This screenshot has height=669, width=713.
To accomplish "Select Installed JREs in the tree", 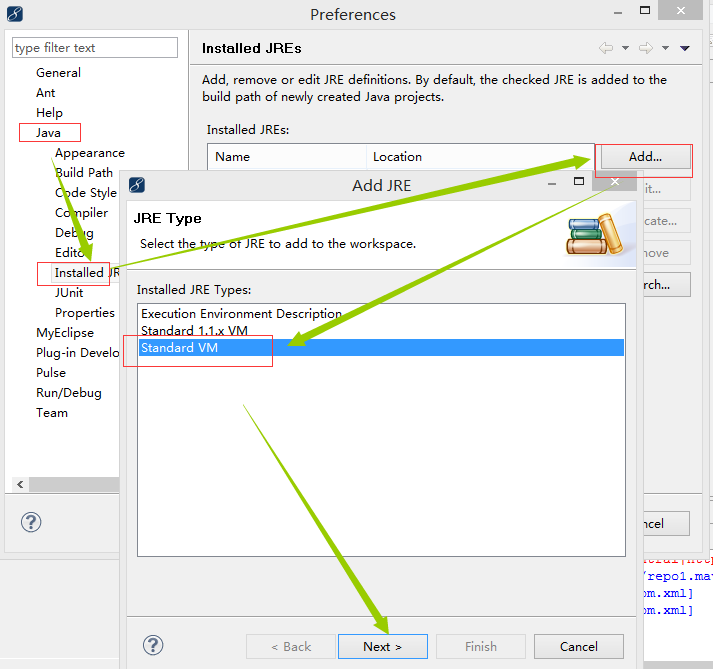I will (x=86, y=273).
